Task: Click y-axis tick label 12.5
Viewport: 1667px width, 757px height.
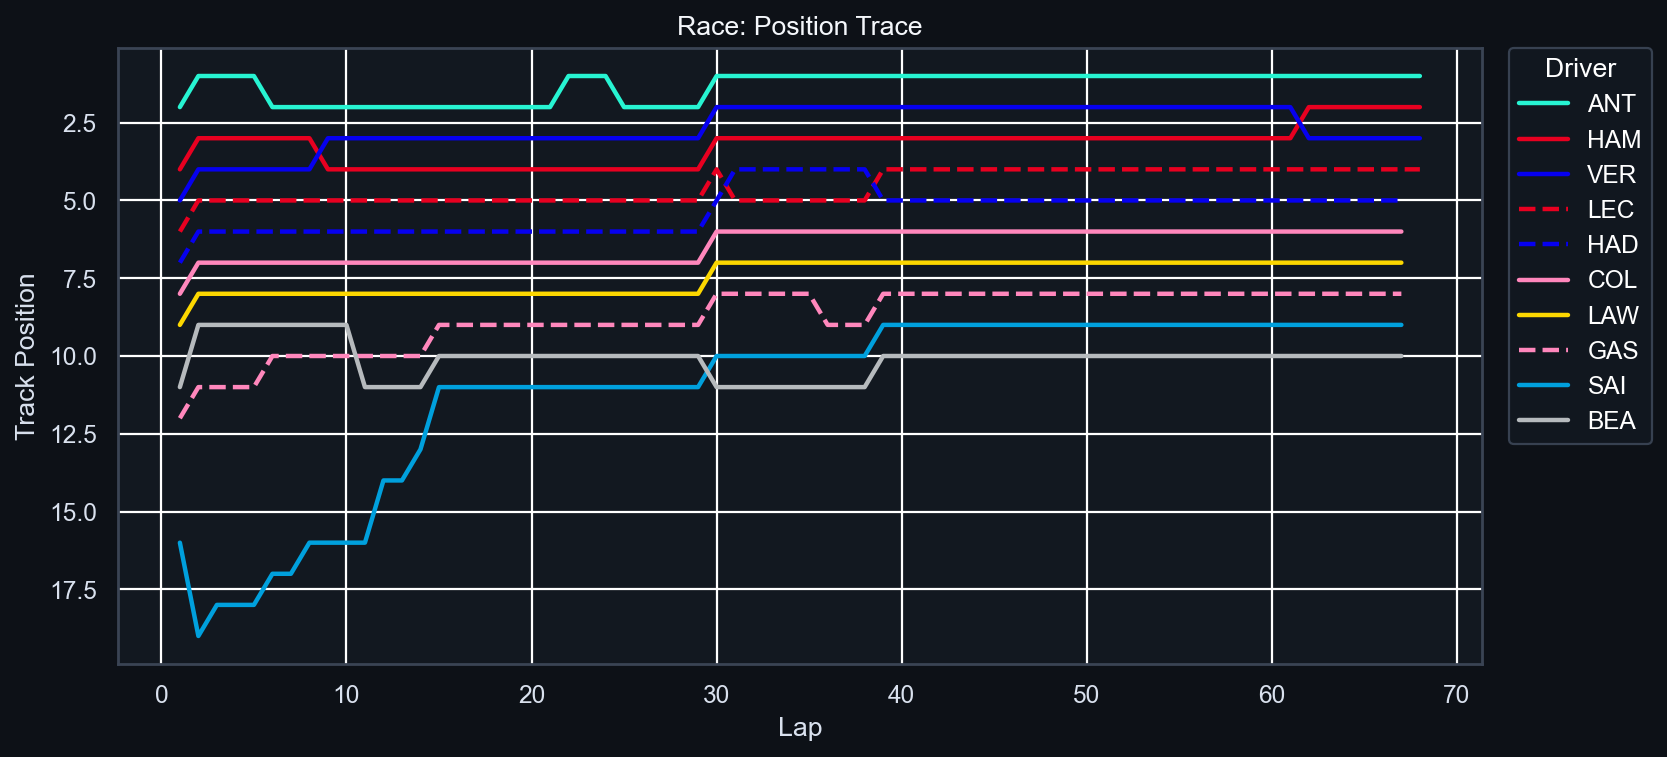Action: click(74, 435)
